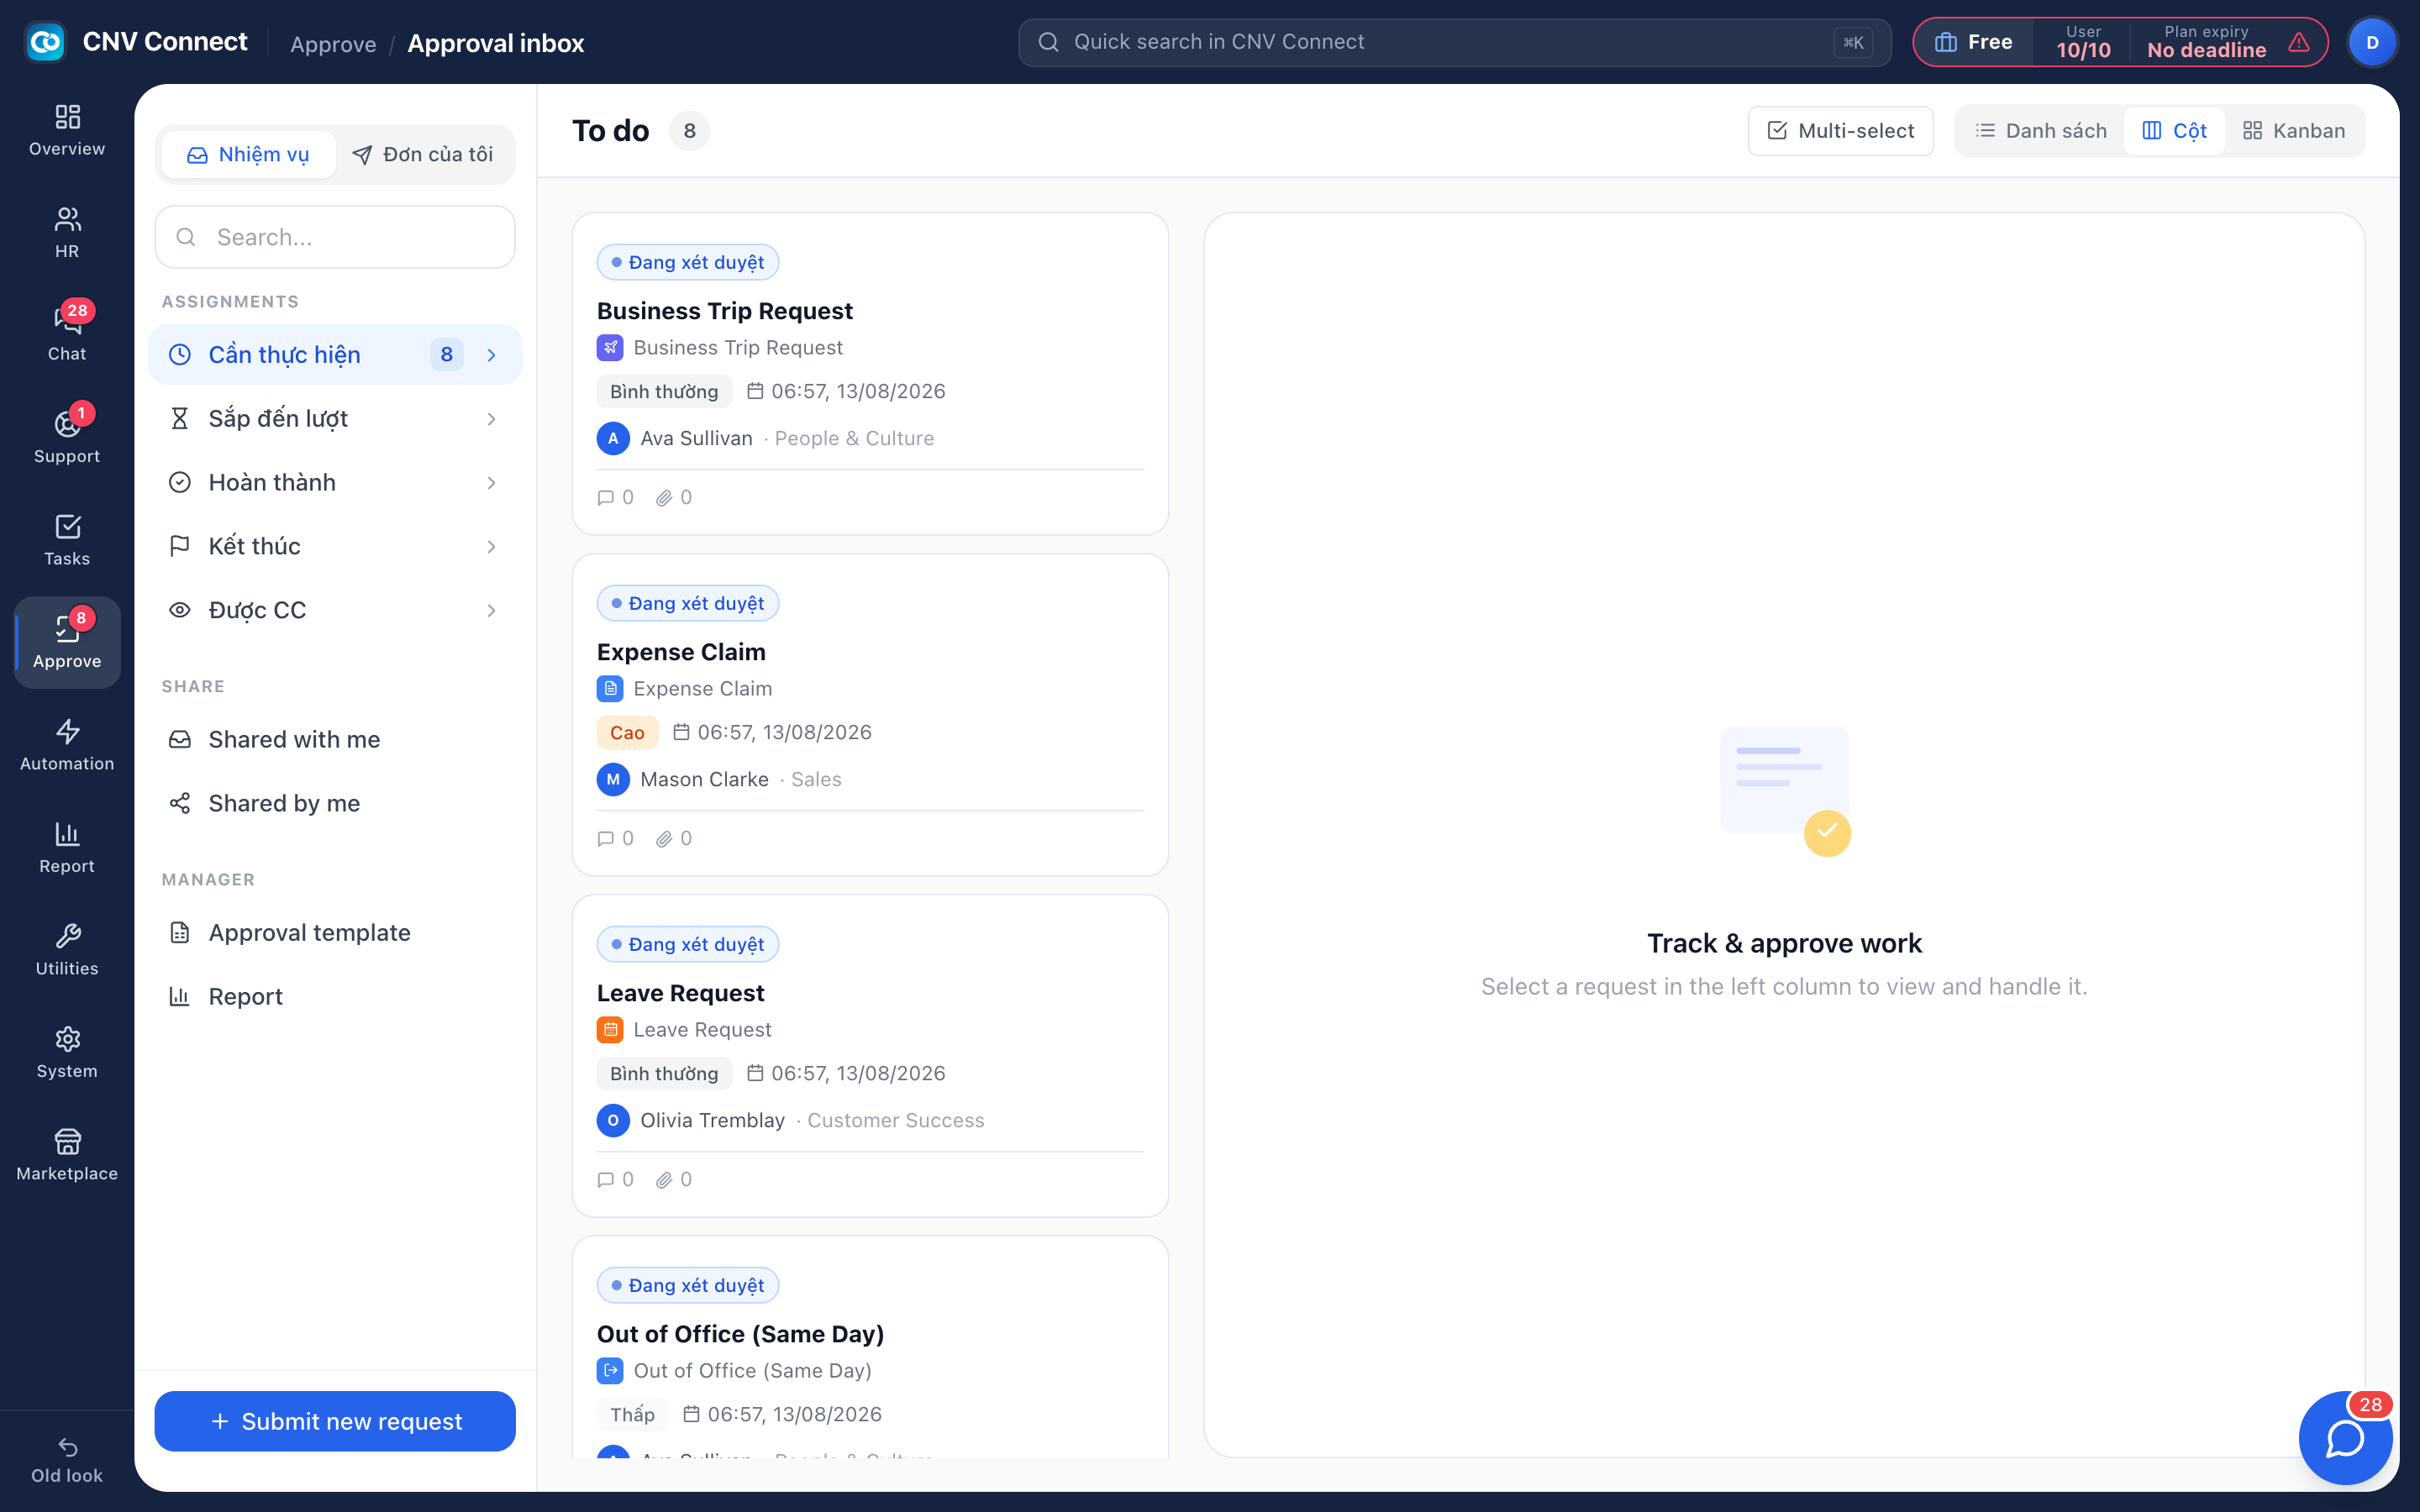
Task: Open Cần thực hiện assignments
Action: 335,355
